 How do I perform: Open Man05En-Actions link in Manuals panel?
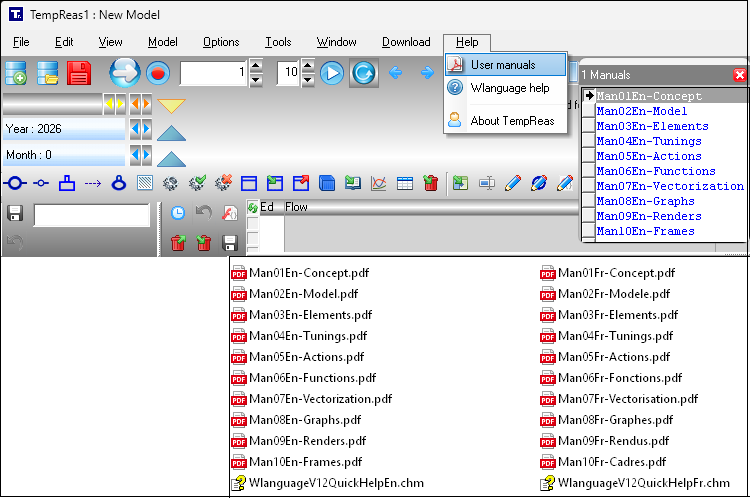(649, 156)
